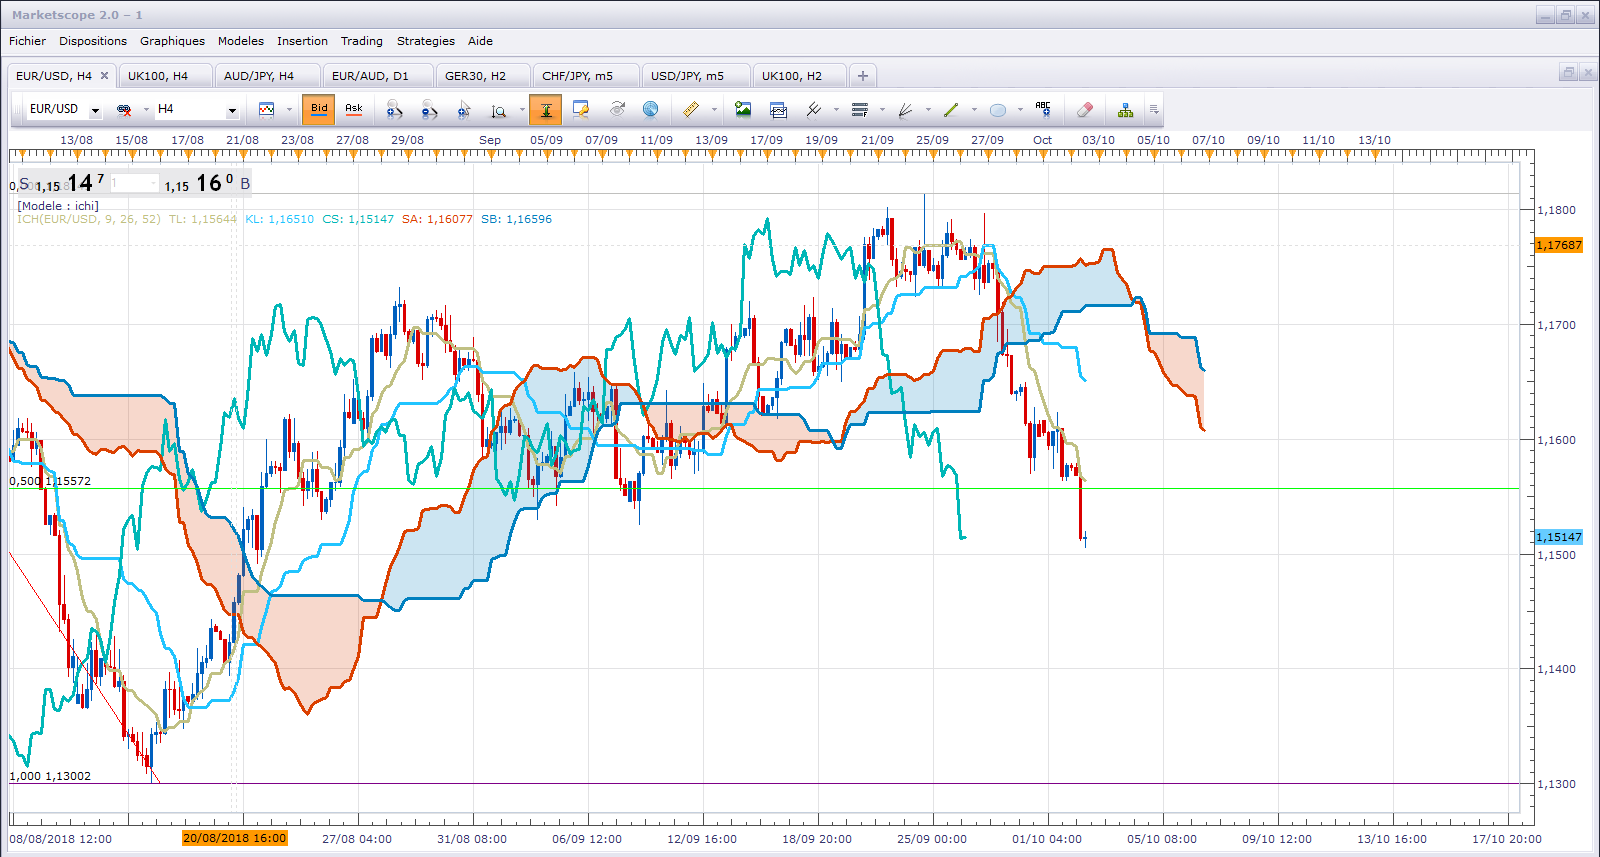Viewport: 1600px width, 857px height.
Task: Expand the line tool dropdown arrow
Action: tap(973, 110)
